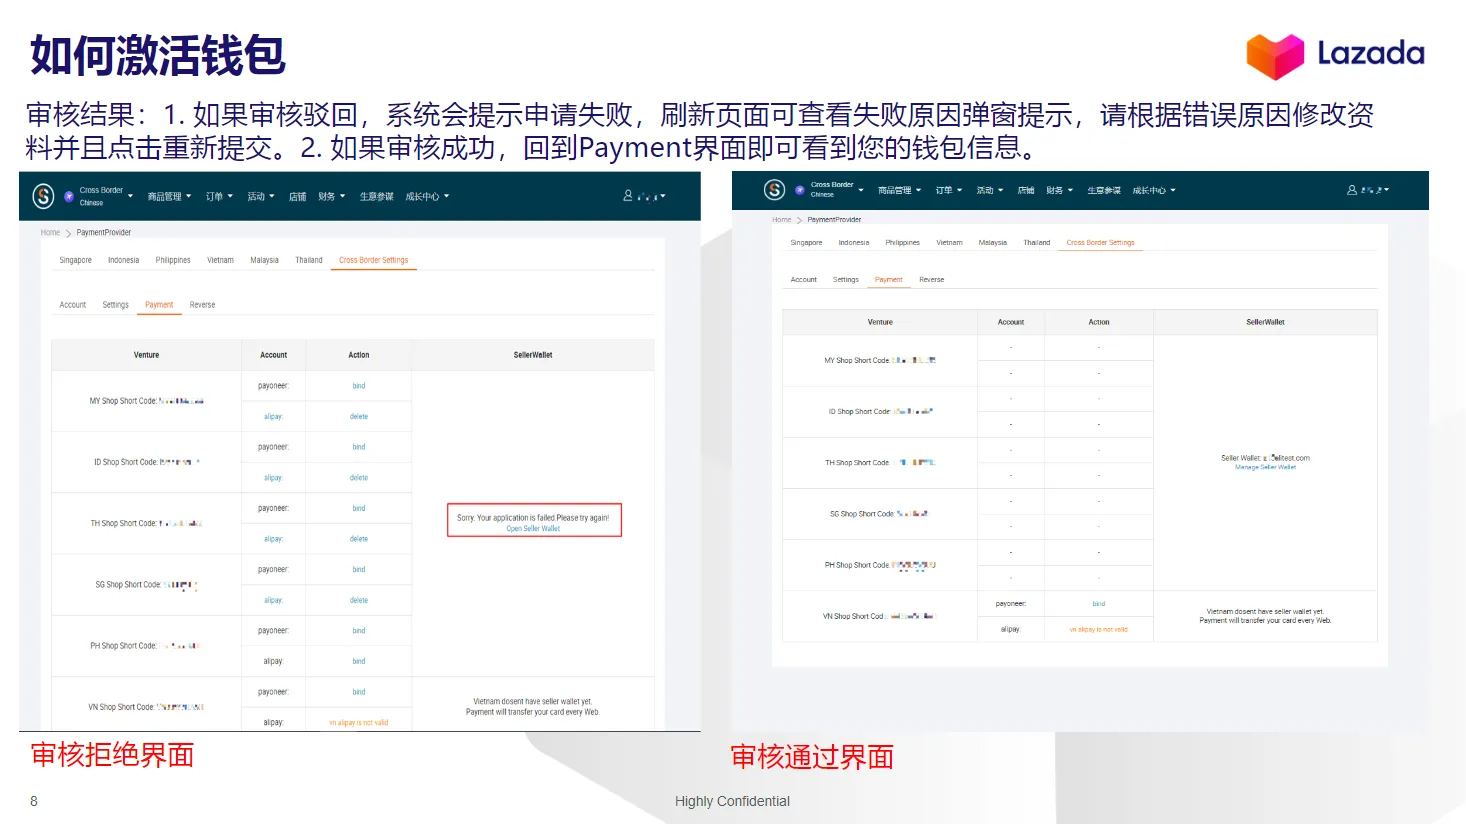Click the Manage Seller Wallet link
Viewport: 1466px width, 824px height.
click(x=1266, y=467)
